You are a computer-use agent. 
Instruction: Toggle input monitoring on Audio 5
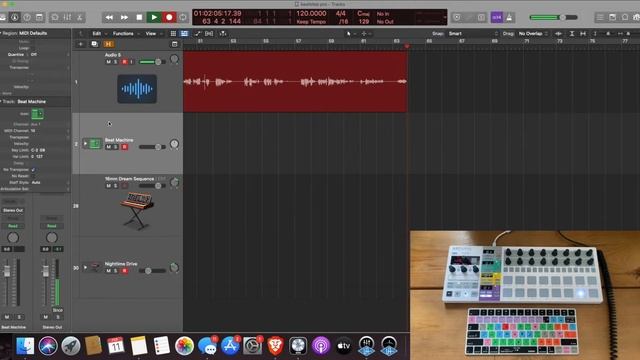pos(131,62)
